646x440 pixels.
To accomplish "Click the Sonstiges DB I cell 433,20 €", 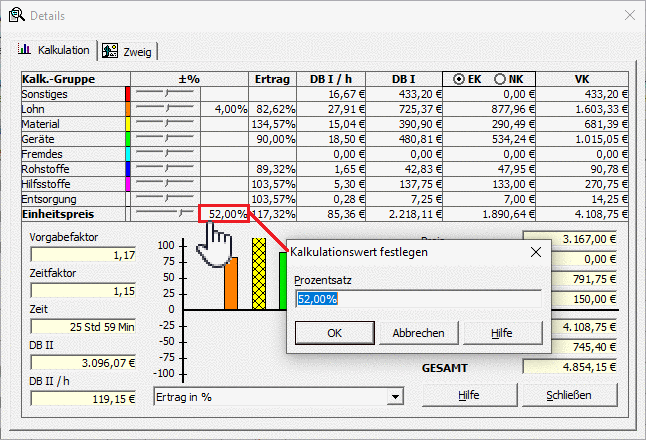I will click(x=404, y=94).
